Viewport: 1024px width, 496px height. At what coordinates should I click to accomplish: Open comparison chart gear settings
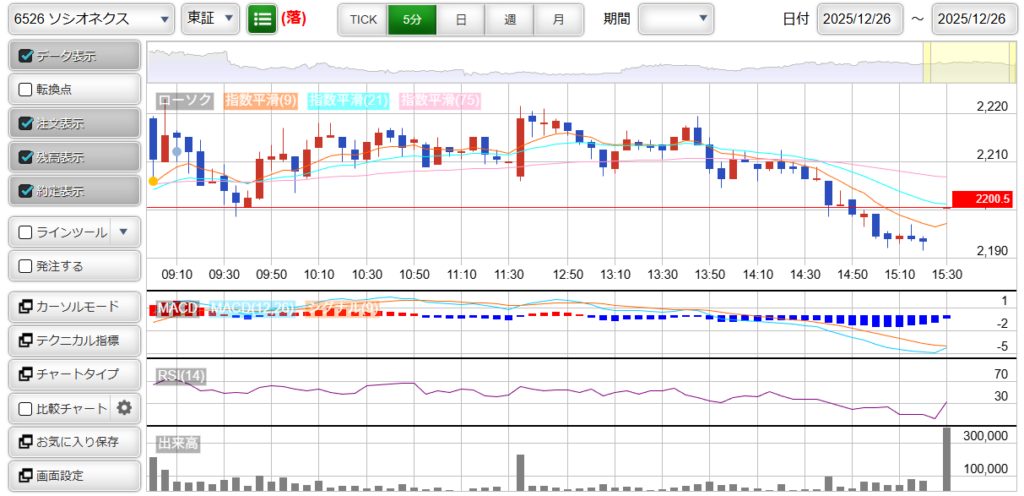pos(125,408)
